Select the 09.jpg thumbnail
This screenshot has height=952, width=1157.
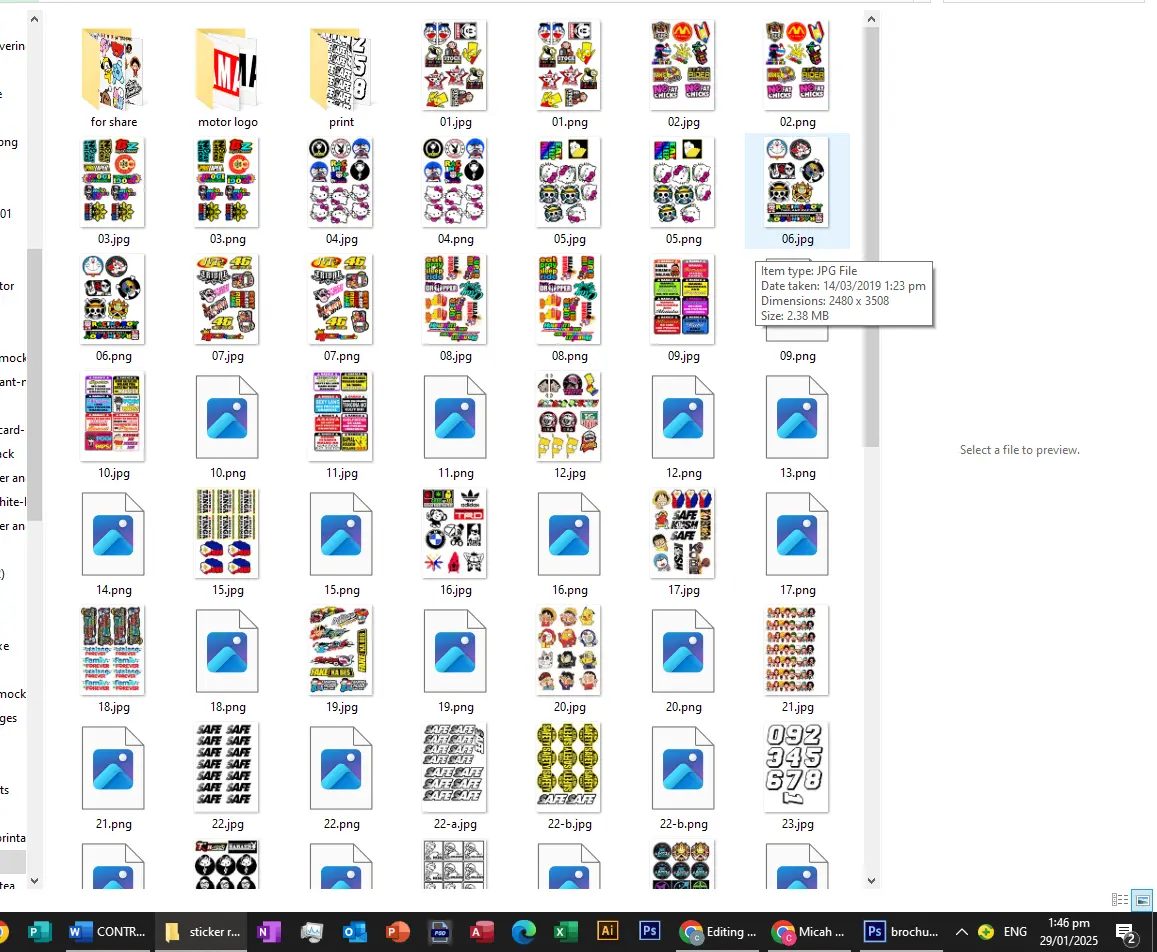pyautogui.click(x=683, y=299)
